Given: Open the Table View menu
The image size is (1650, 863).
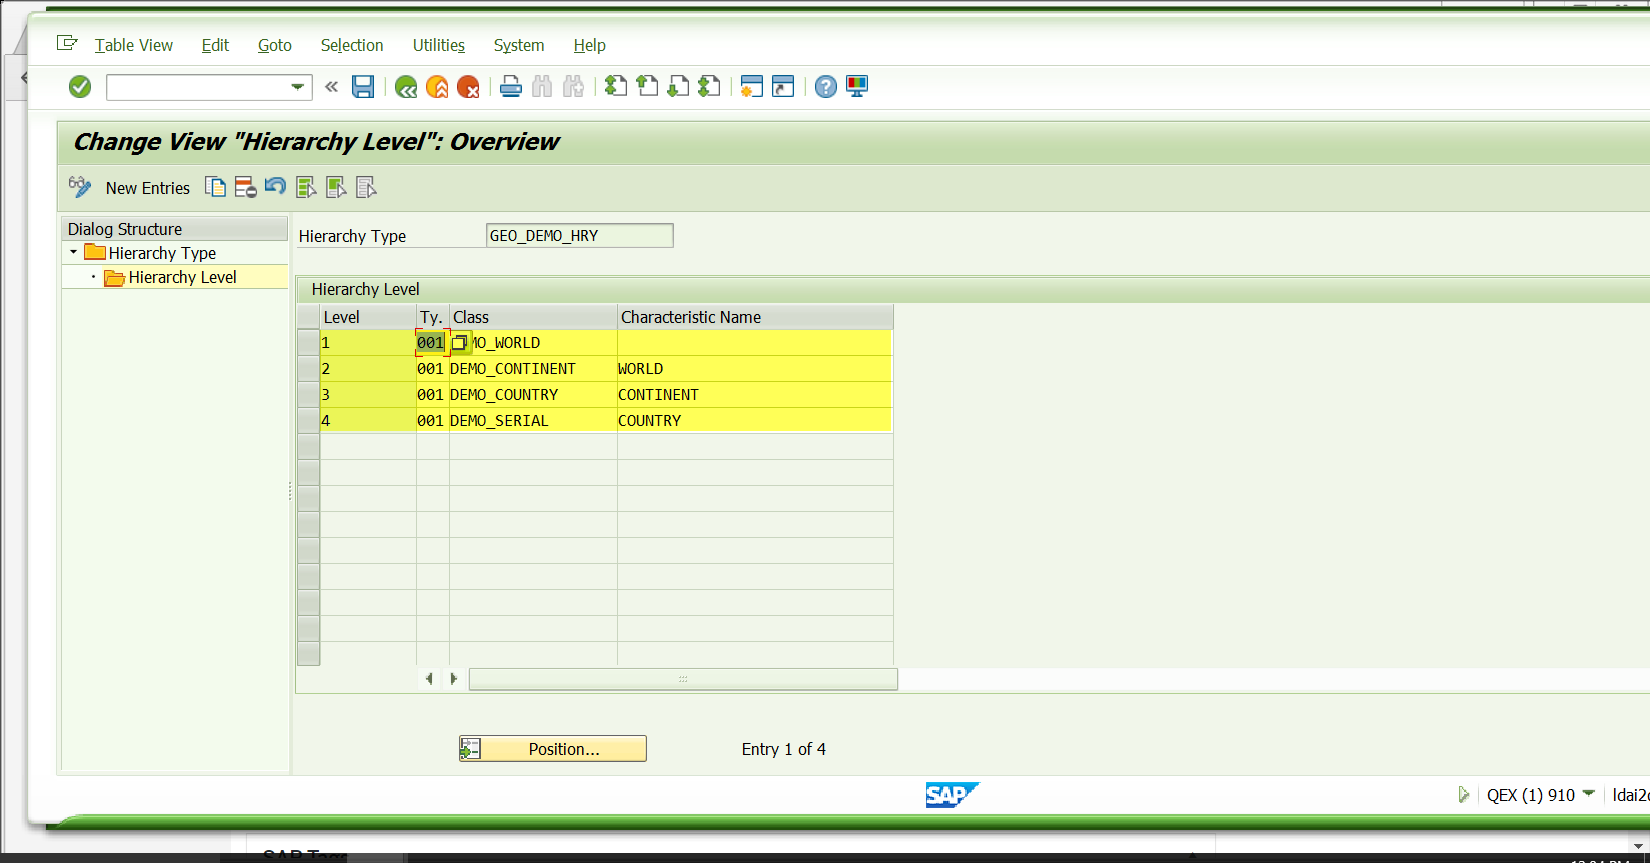Looking at the screenshot, I should [134, 45].
